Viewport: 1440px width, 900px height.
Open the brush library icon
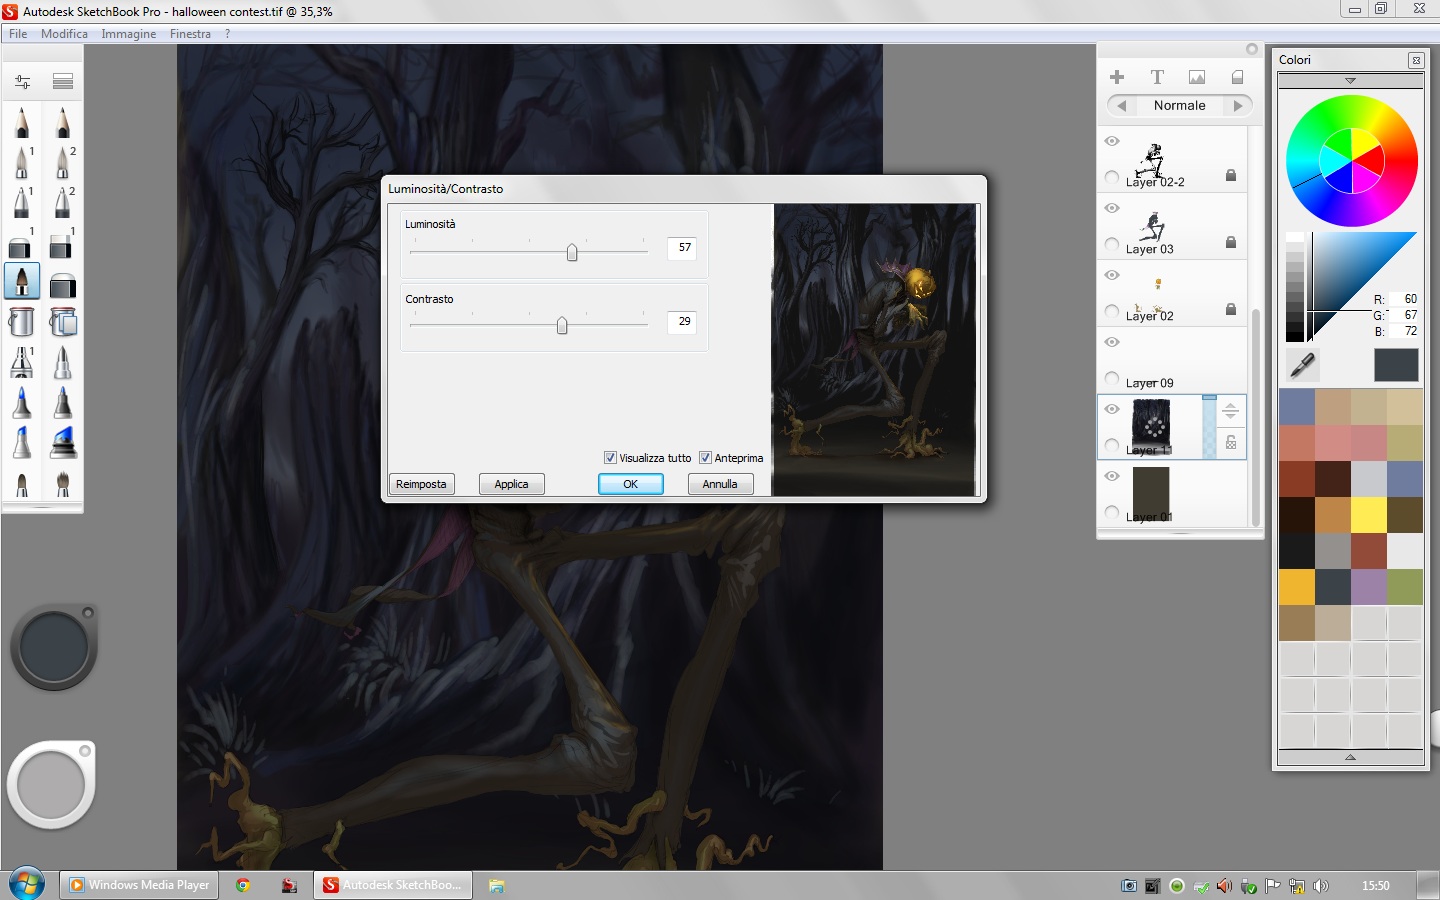(63, 82)
